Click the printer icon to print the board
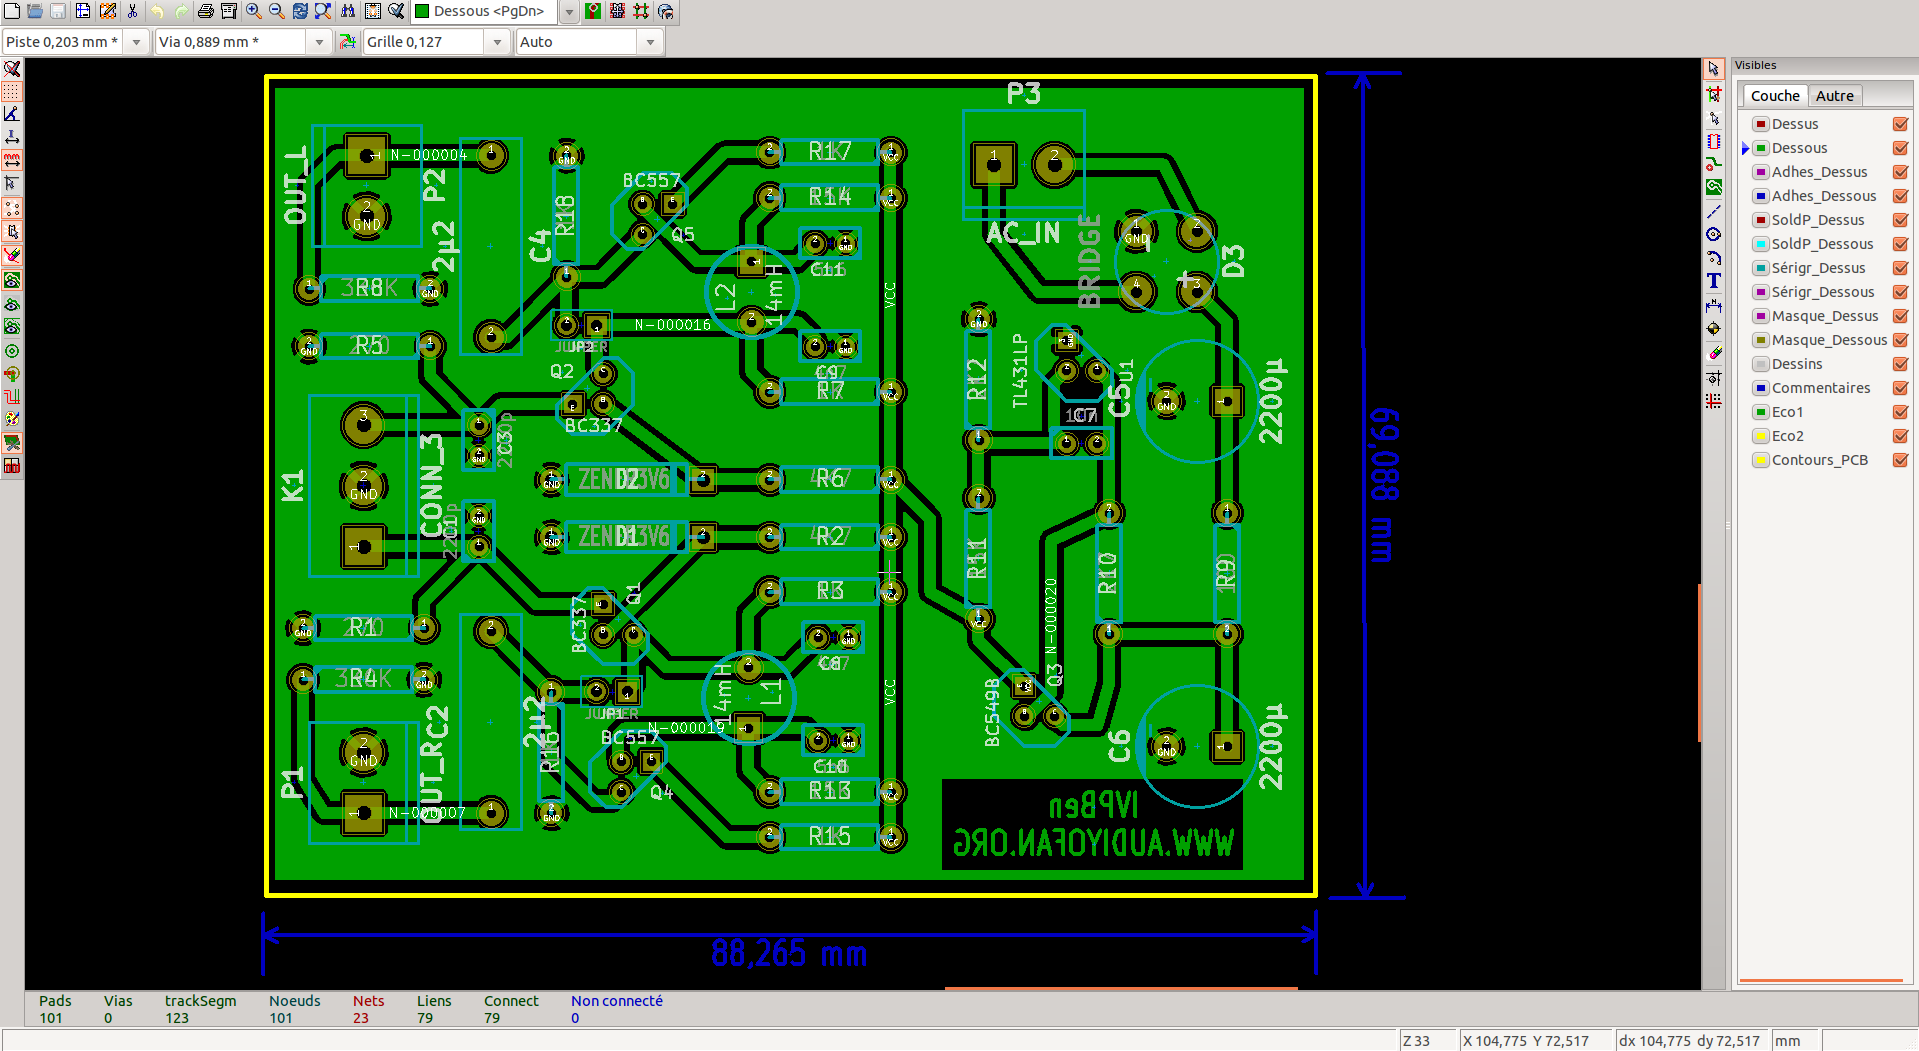 (x=205, y=11)
